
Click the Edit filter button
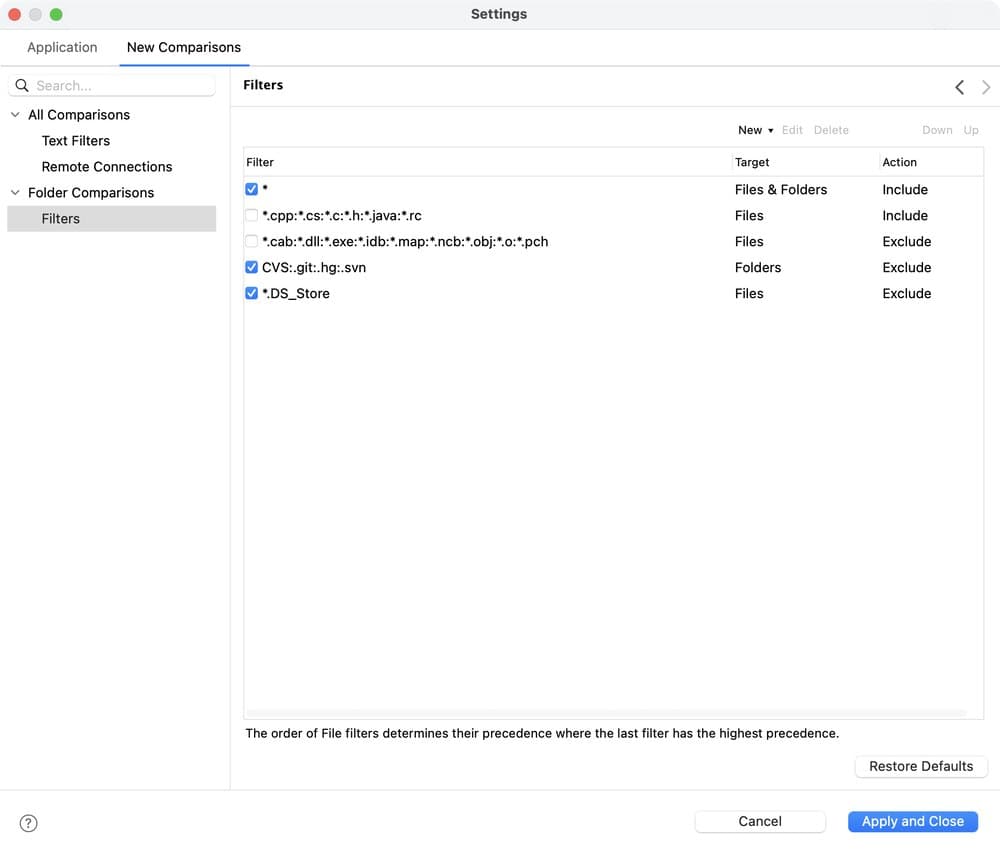coord(792,130)
